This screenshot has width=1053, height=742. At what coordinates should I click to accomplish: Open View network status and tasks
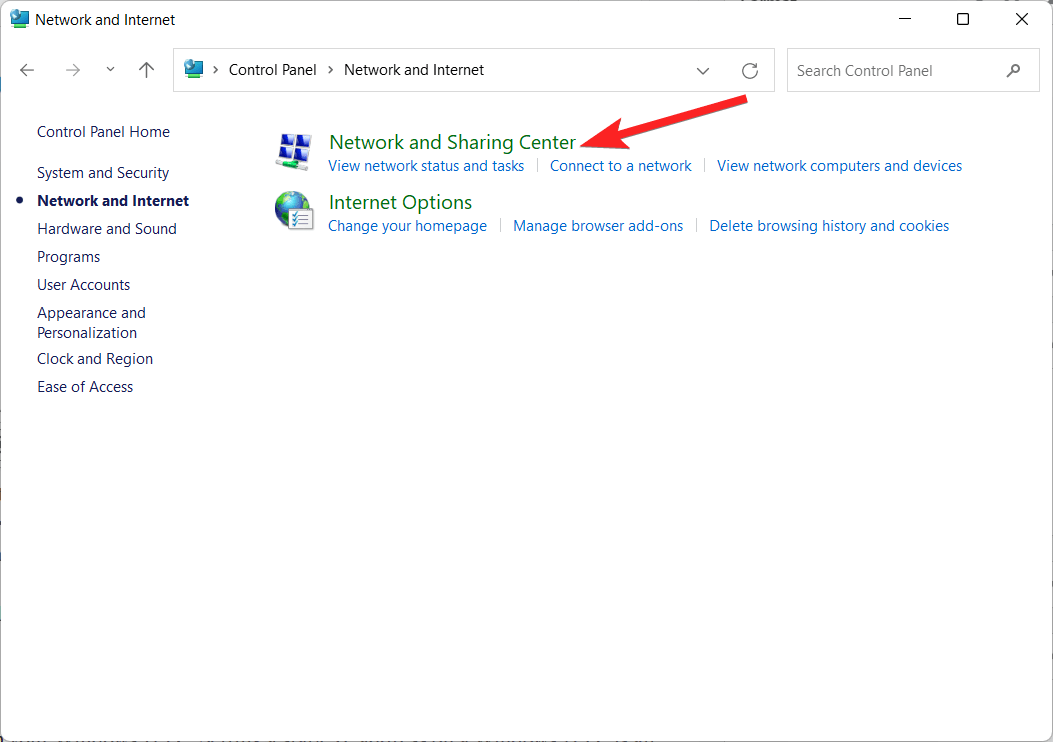pyautogui.click(x=426, y=165)
